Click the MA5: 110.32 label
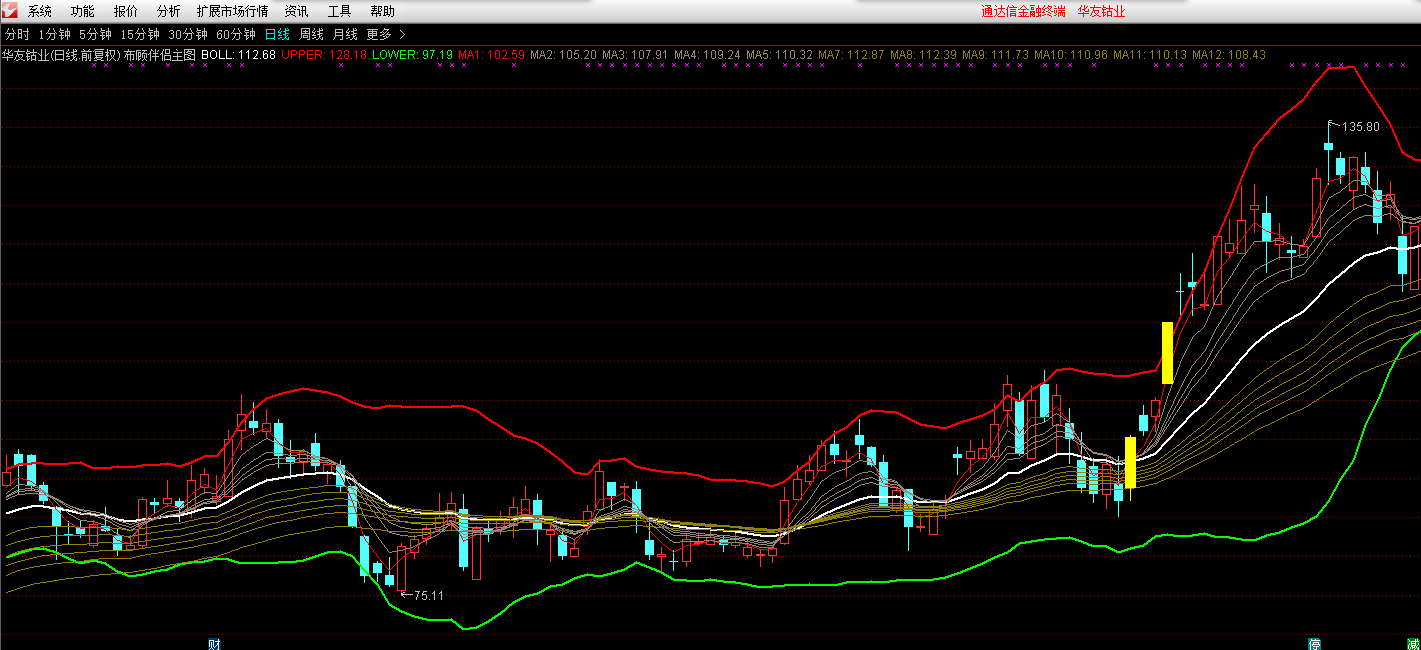 click(x=779, y=55)
